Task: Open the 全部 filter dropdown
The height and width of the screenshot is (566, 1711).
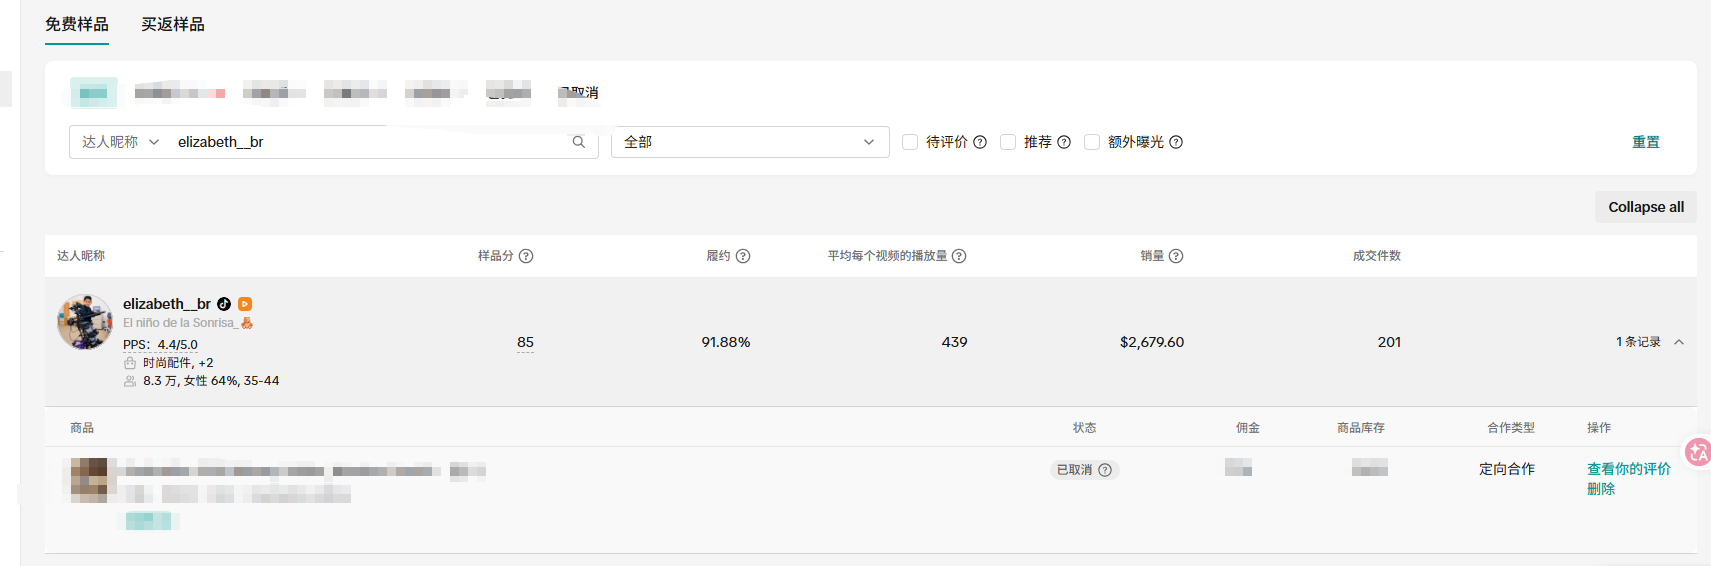Action: point(750,142)
